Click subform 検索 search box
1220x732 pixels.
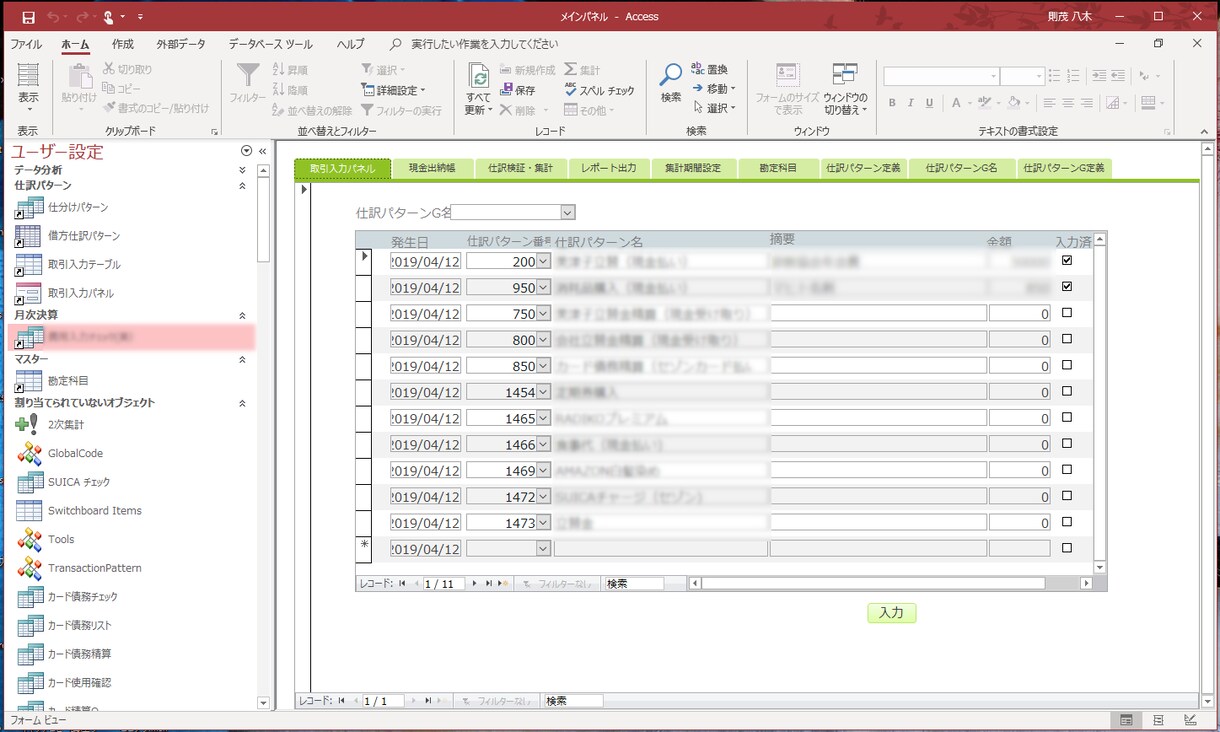click(x=633, y=583)
